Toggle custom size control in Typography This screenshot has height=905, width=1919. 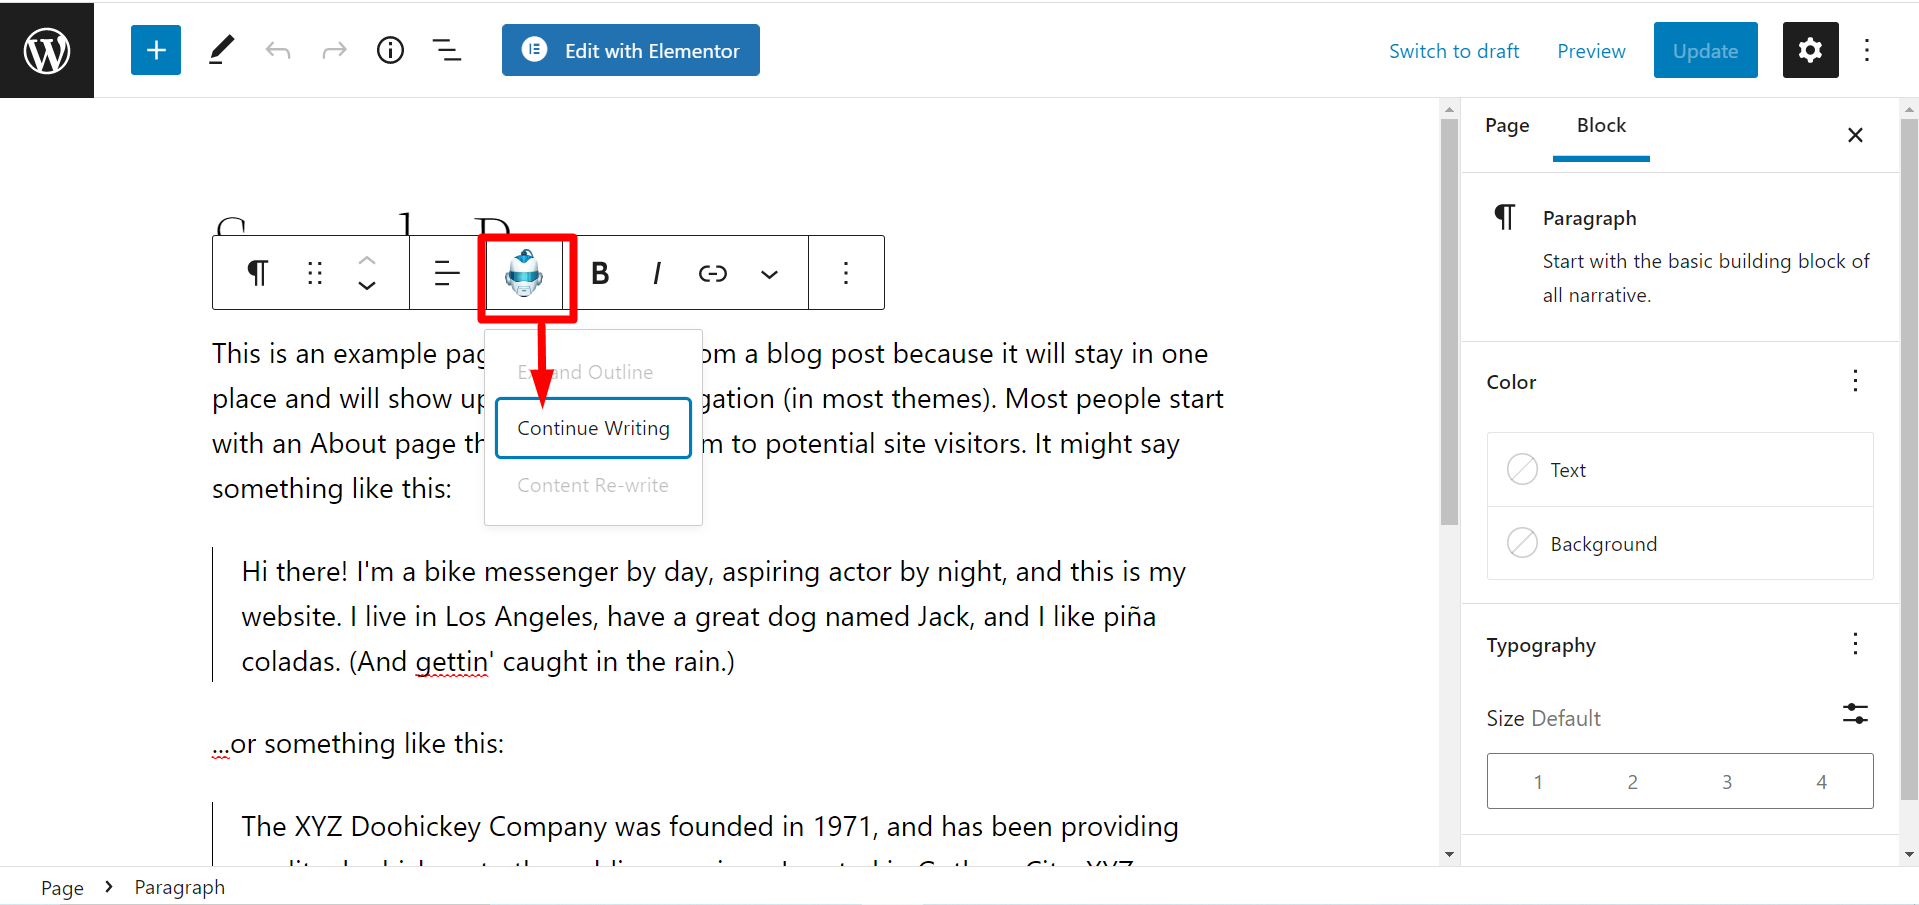(x=1855, y=714)
